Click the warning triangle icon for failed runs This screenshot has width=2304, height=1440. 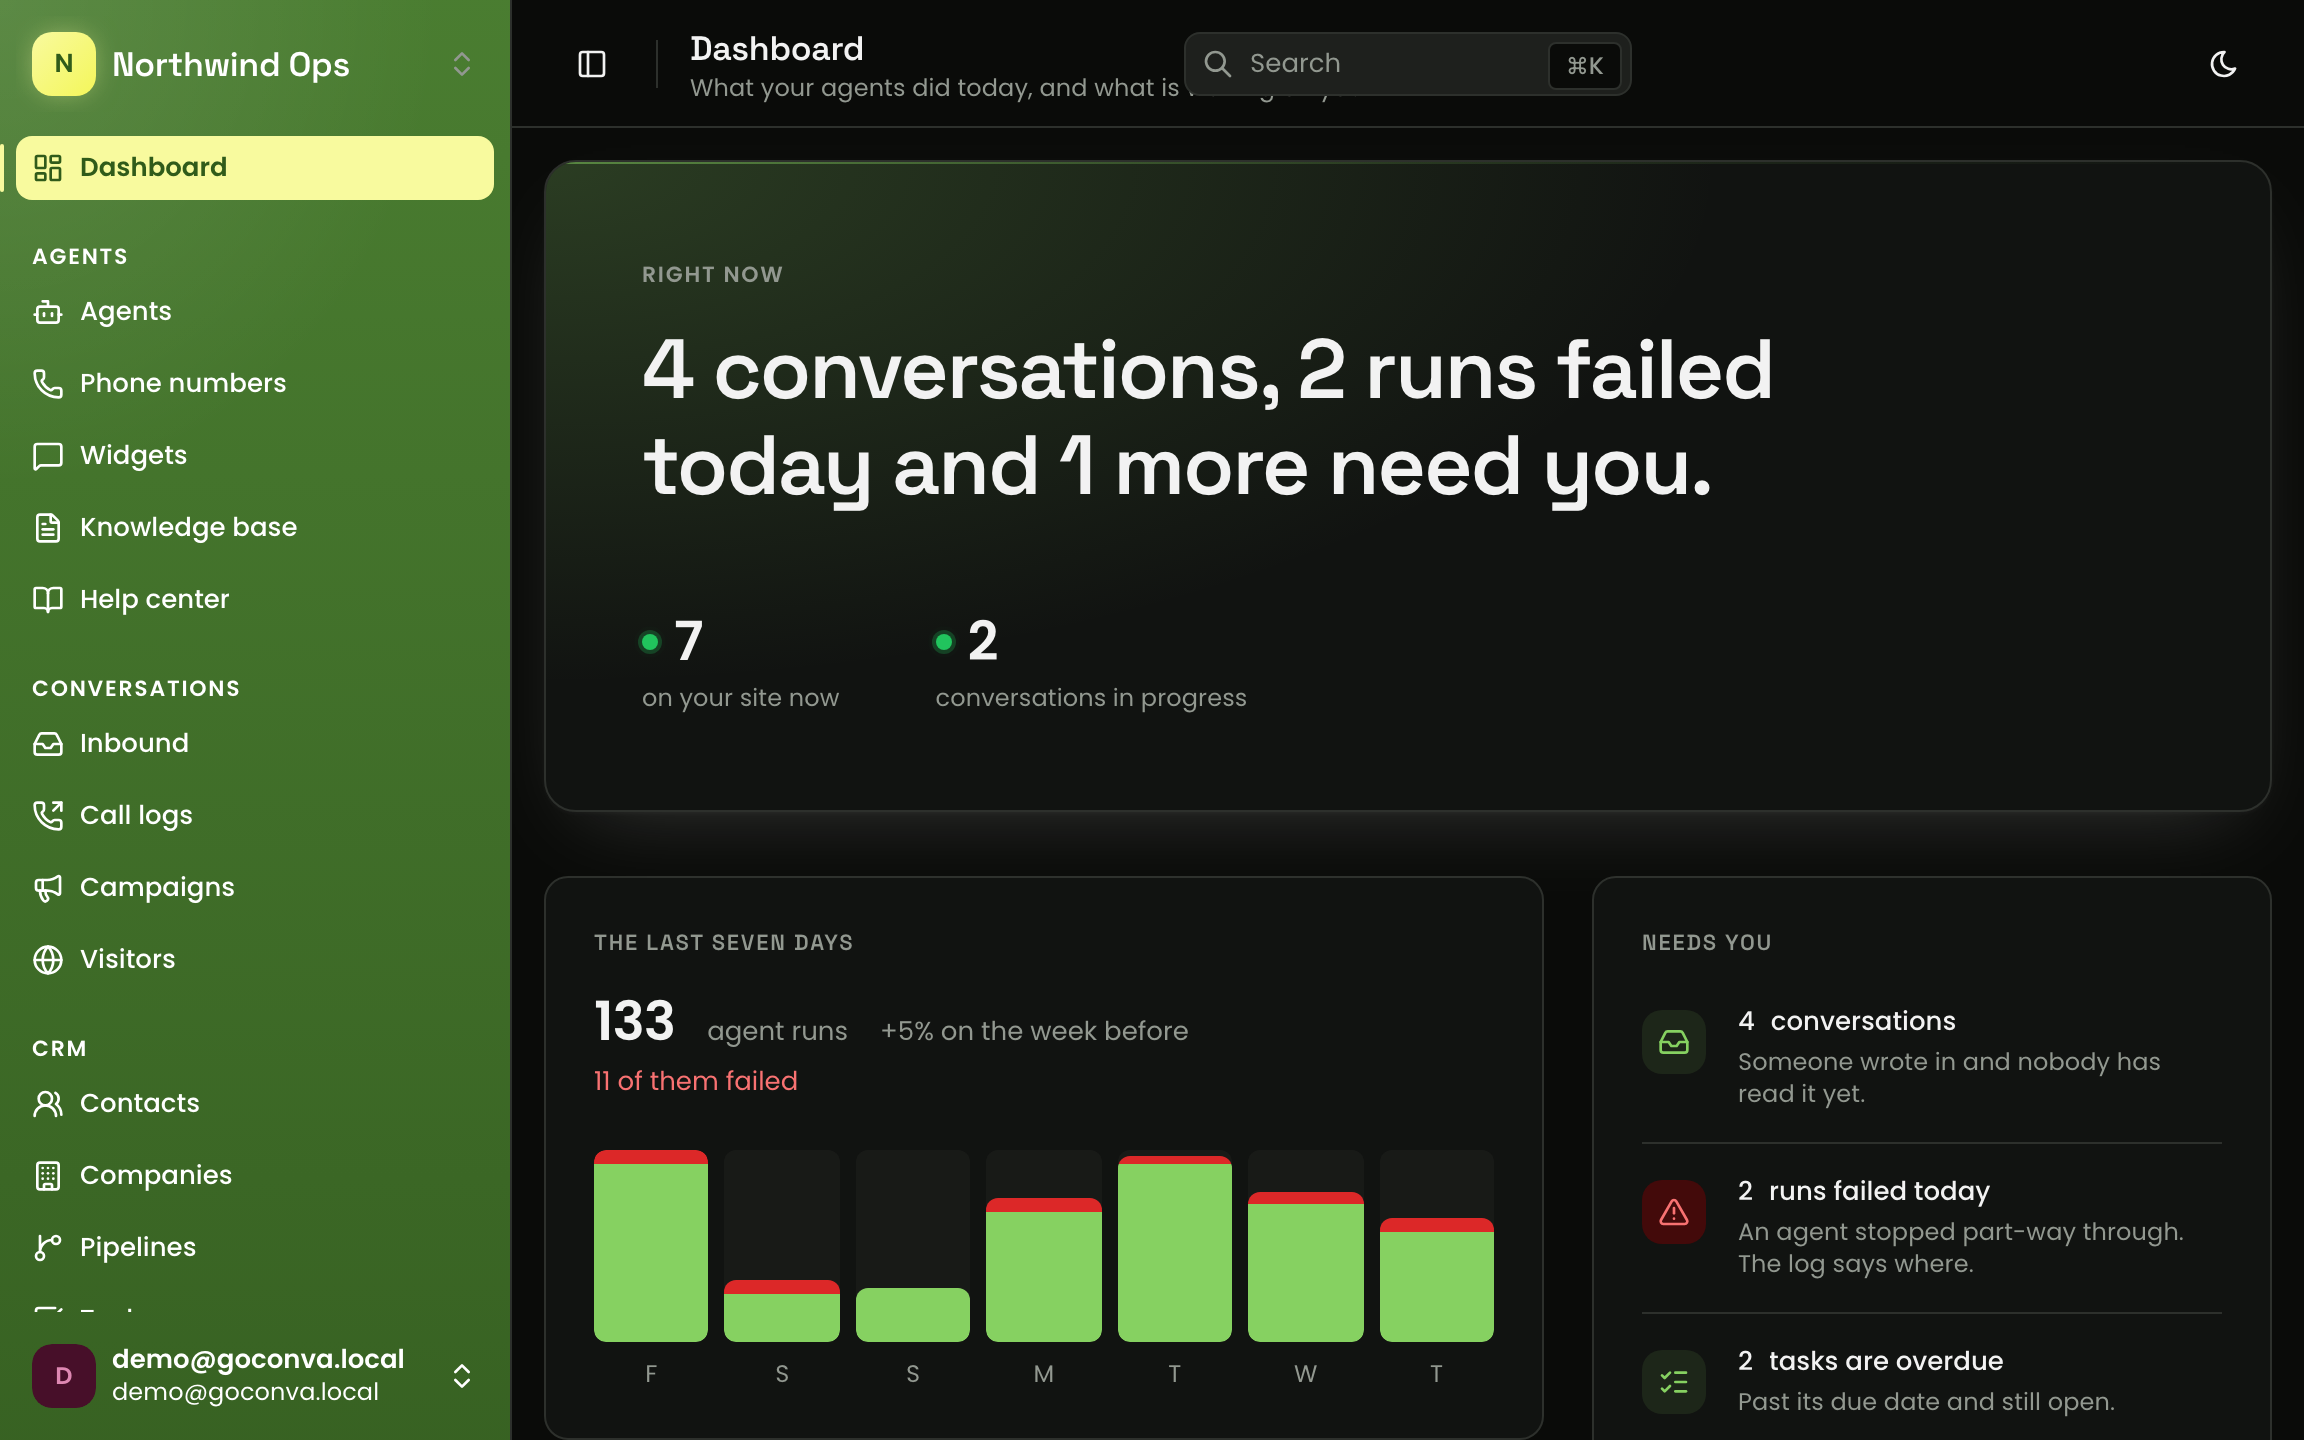coord(1674,1212)
